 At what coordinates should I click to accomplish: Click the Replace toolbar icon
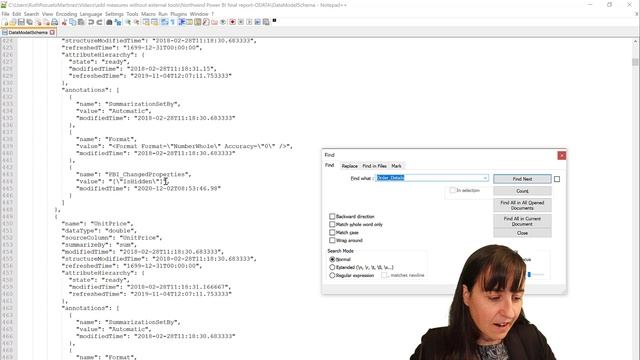[118, 22]
